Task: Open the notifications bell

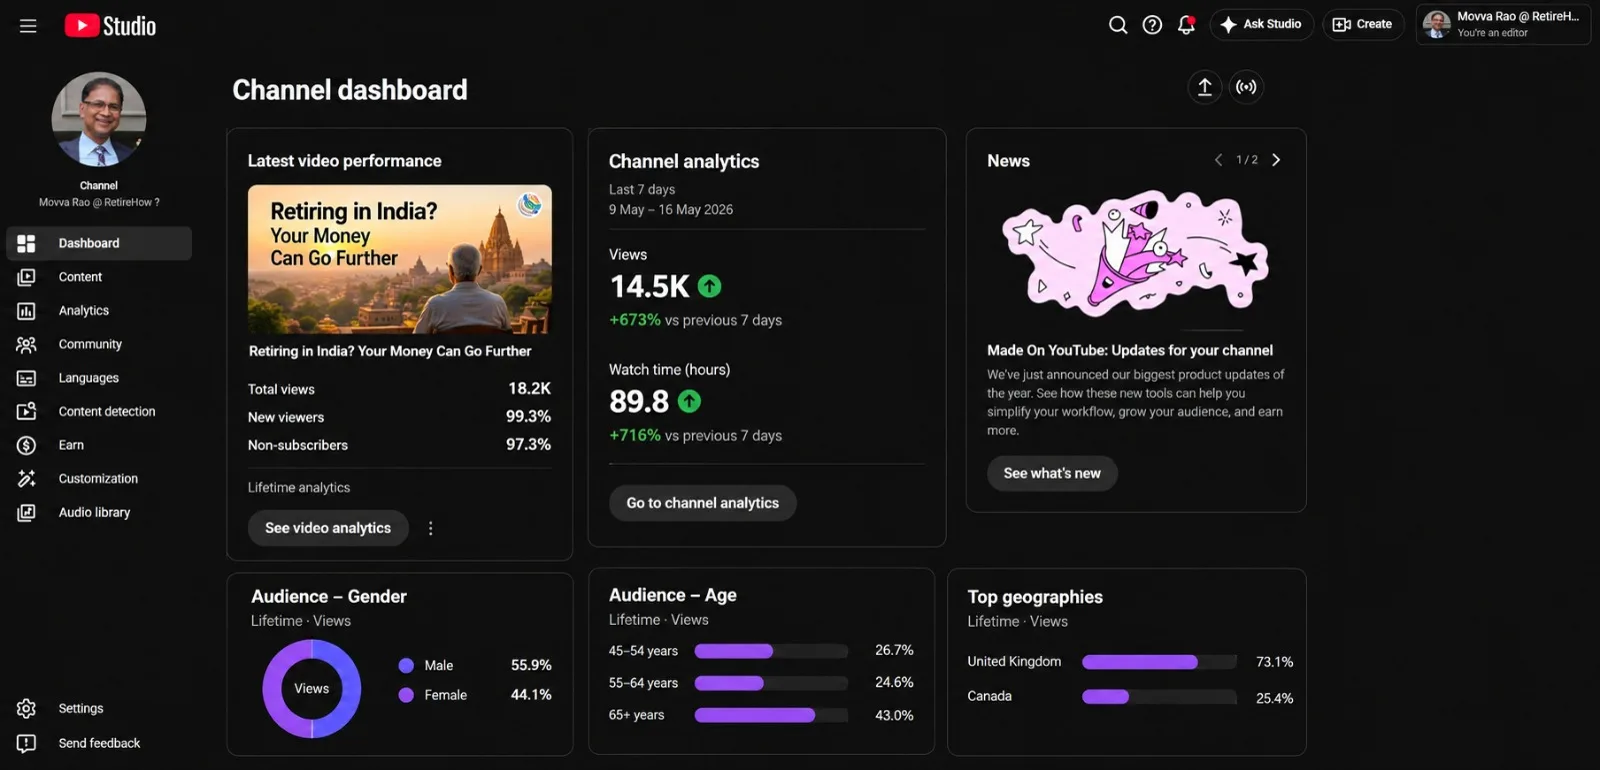Action: tap(1186, 25)
